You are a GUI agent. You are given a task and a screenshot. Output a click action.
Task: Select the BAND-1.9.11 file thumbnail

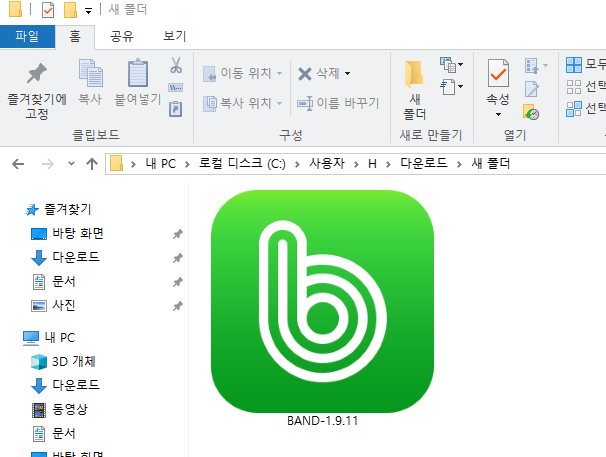pos(322,301)
